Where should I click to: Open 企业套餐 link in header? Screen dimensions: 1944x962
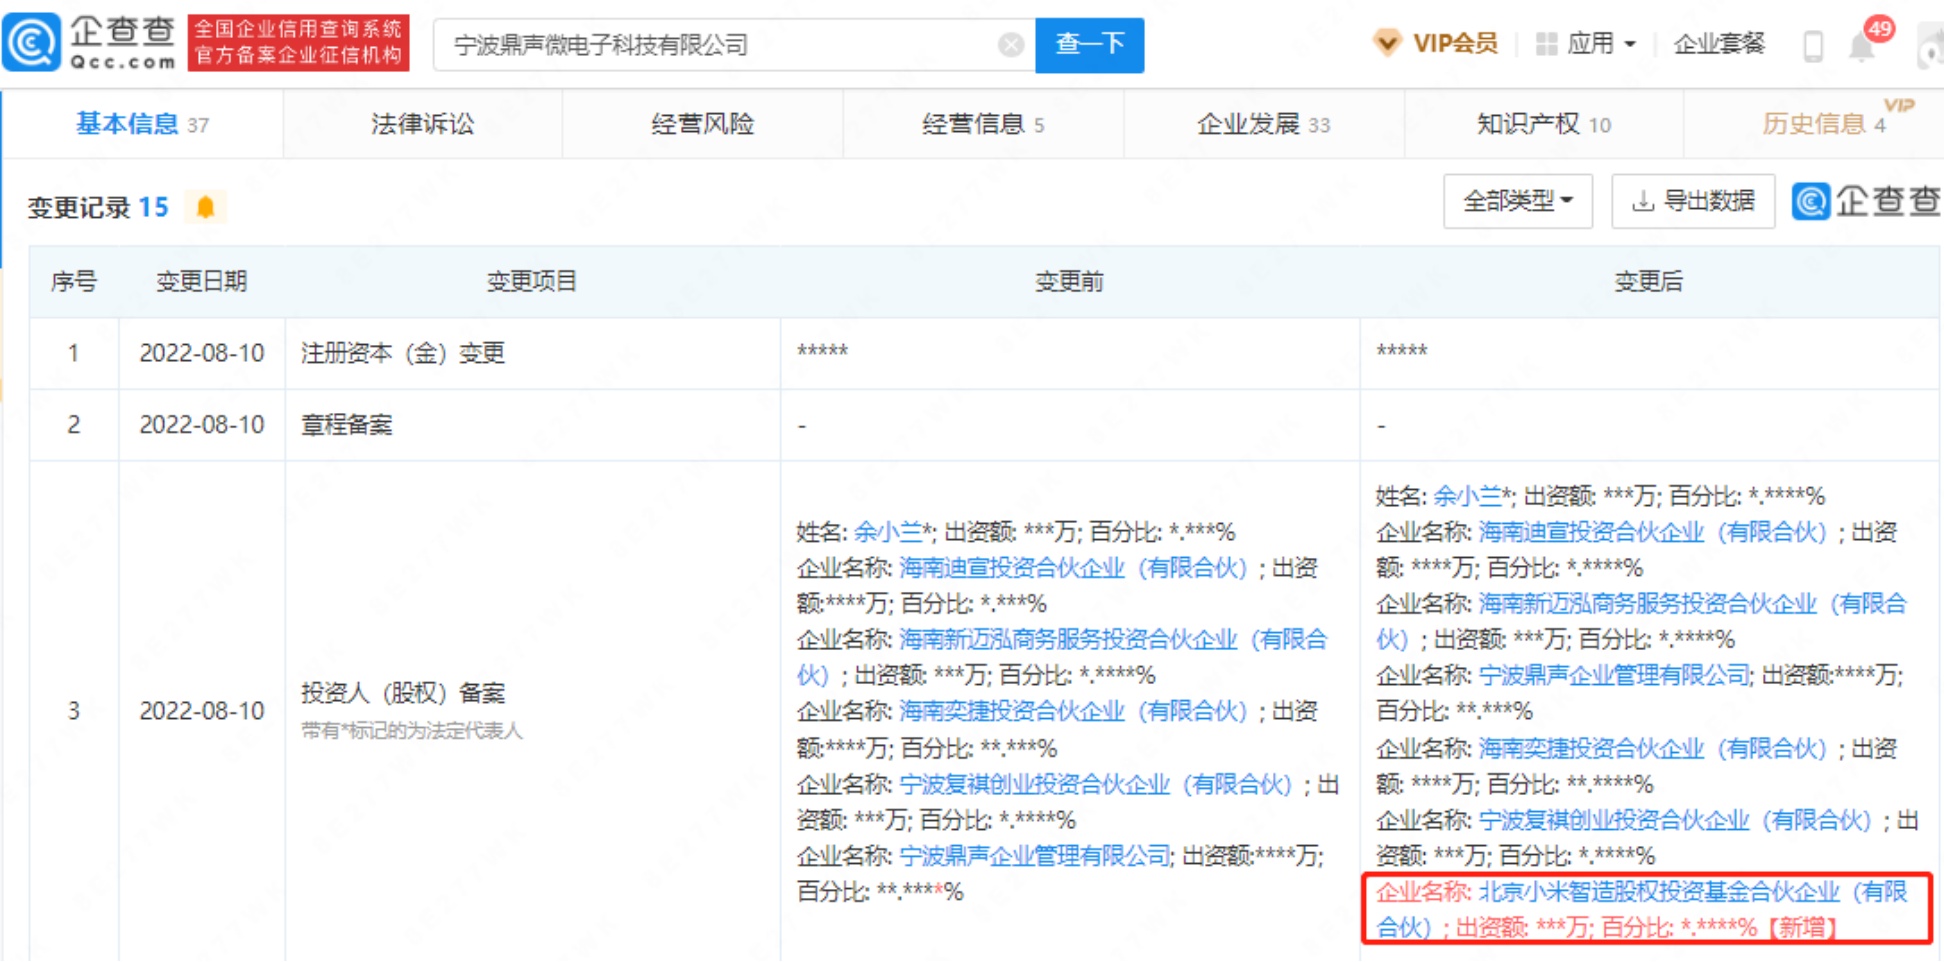(1719, 44)
